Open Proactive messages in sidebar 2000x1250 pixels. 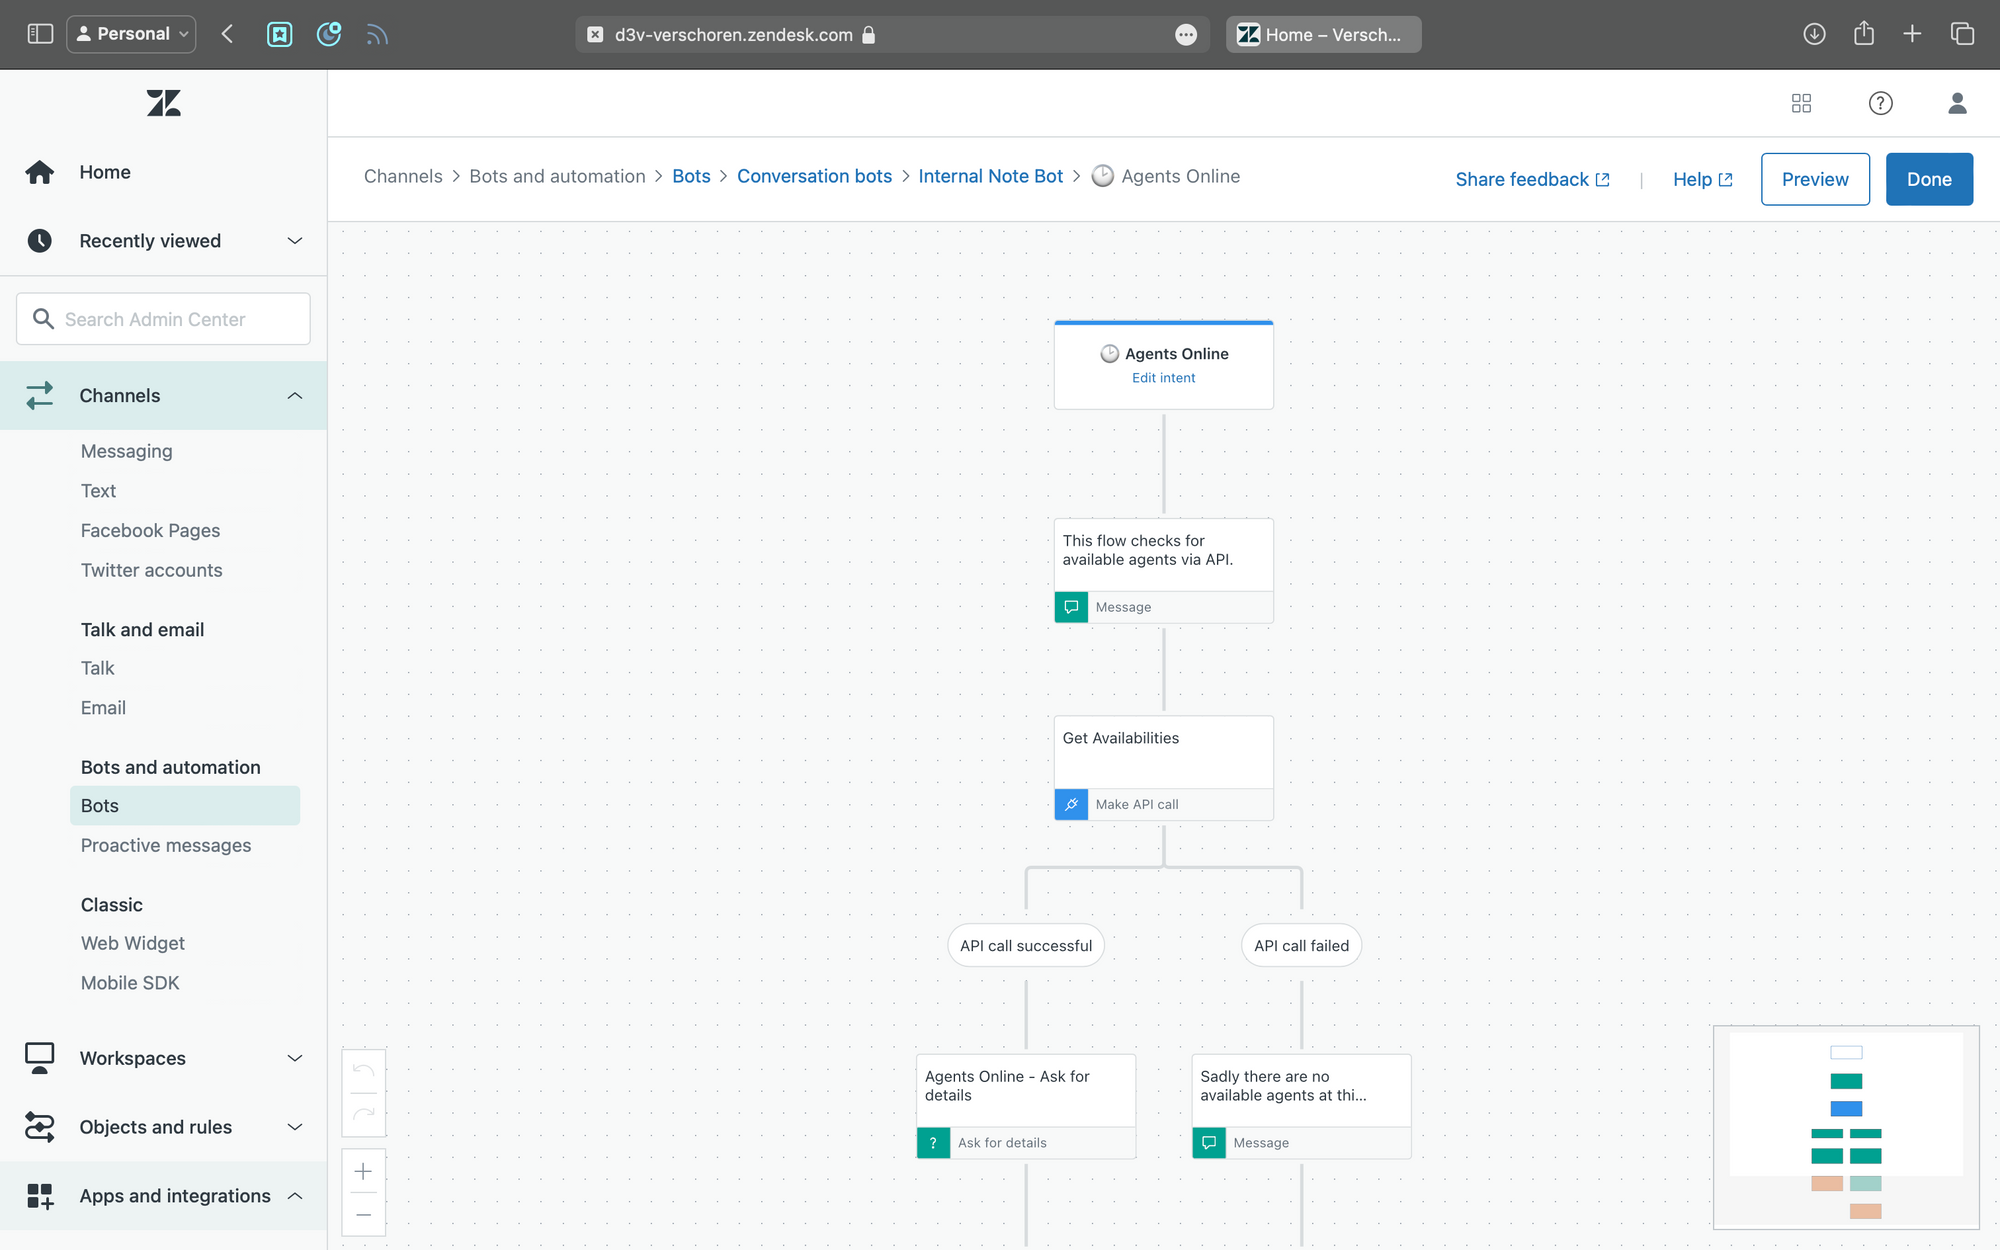166,845
